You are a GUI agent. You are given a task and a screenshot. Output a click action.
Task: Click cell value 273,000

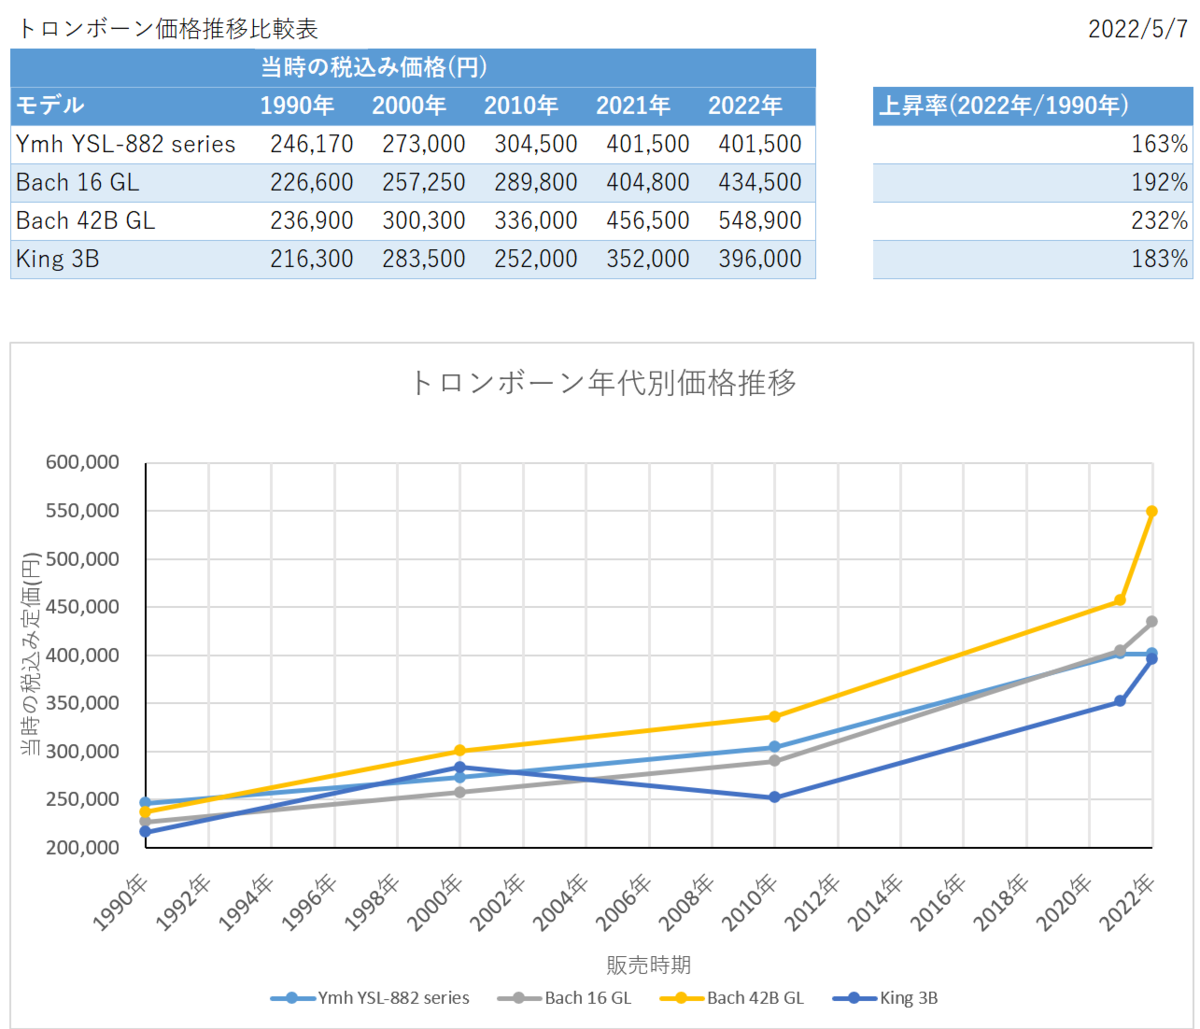point(424,144)
